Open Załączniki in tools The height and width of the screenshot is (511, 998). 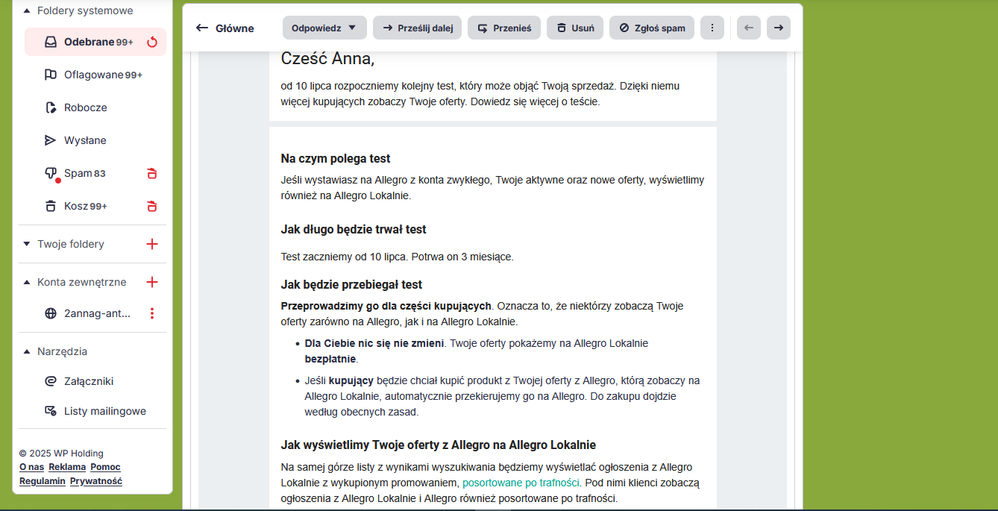(88, 381)
